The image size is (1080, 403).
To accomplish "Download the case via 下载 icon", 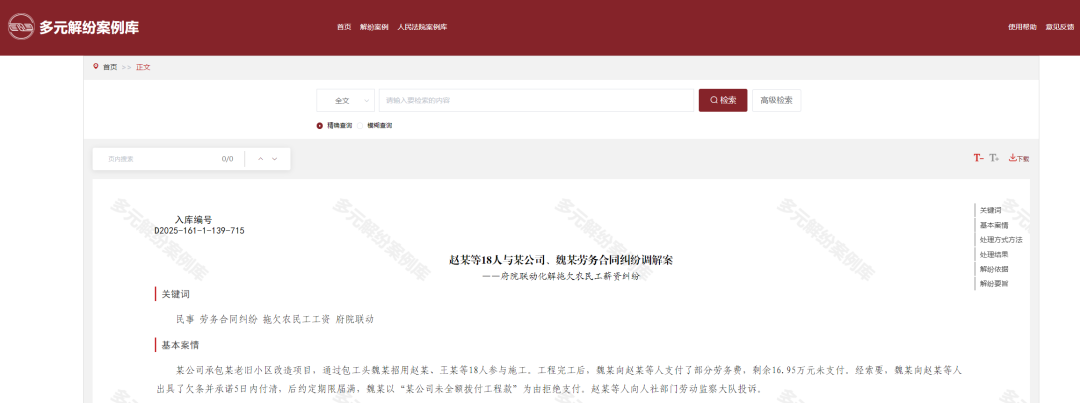I will click(x=1019, y=158).
